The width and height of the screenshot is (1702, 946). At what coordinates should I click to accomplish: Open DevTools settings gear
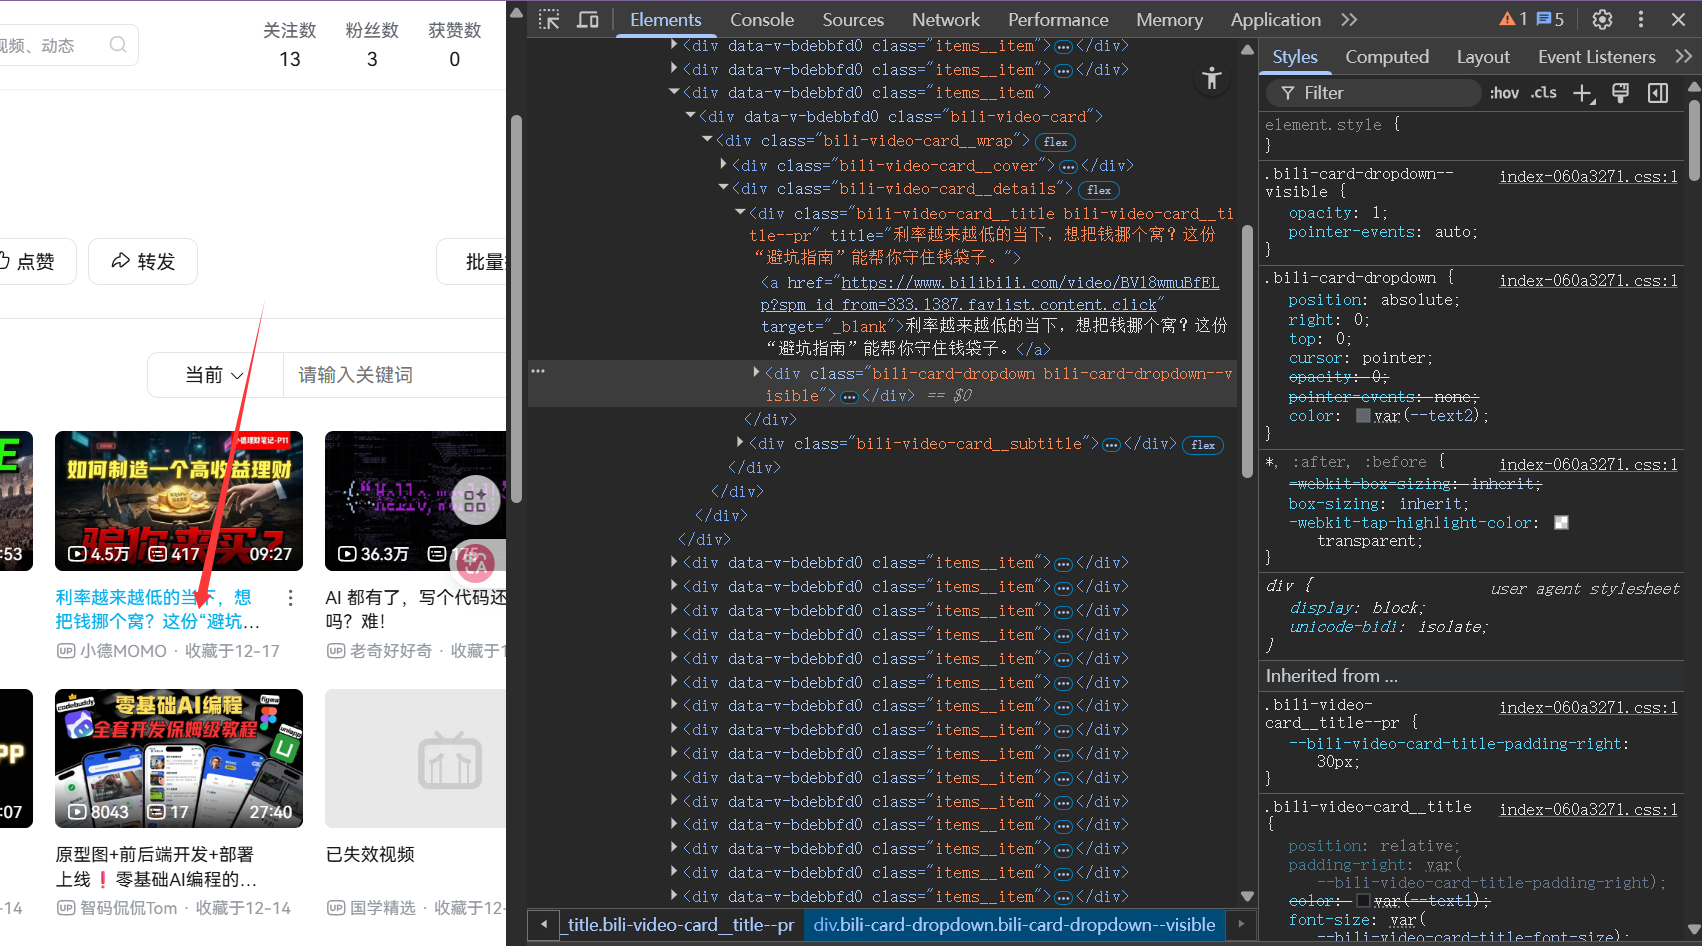coord(1602,20)
